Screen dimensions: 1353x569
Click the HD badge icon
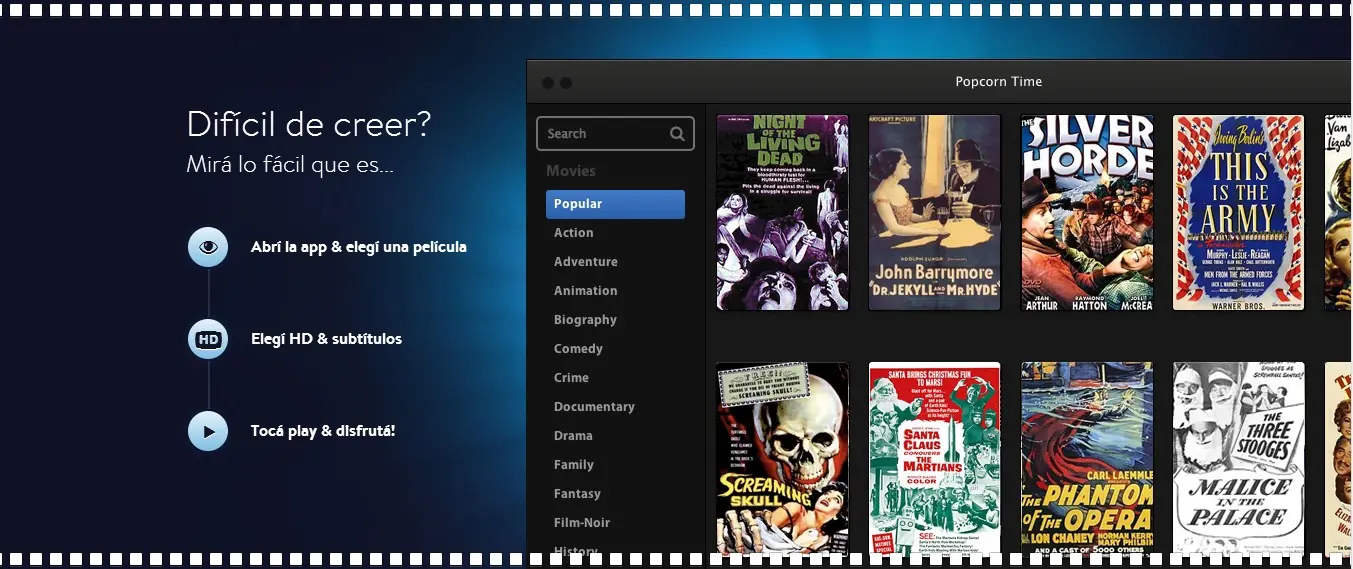[x=208, y=339]
